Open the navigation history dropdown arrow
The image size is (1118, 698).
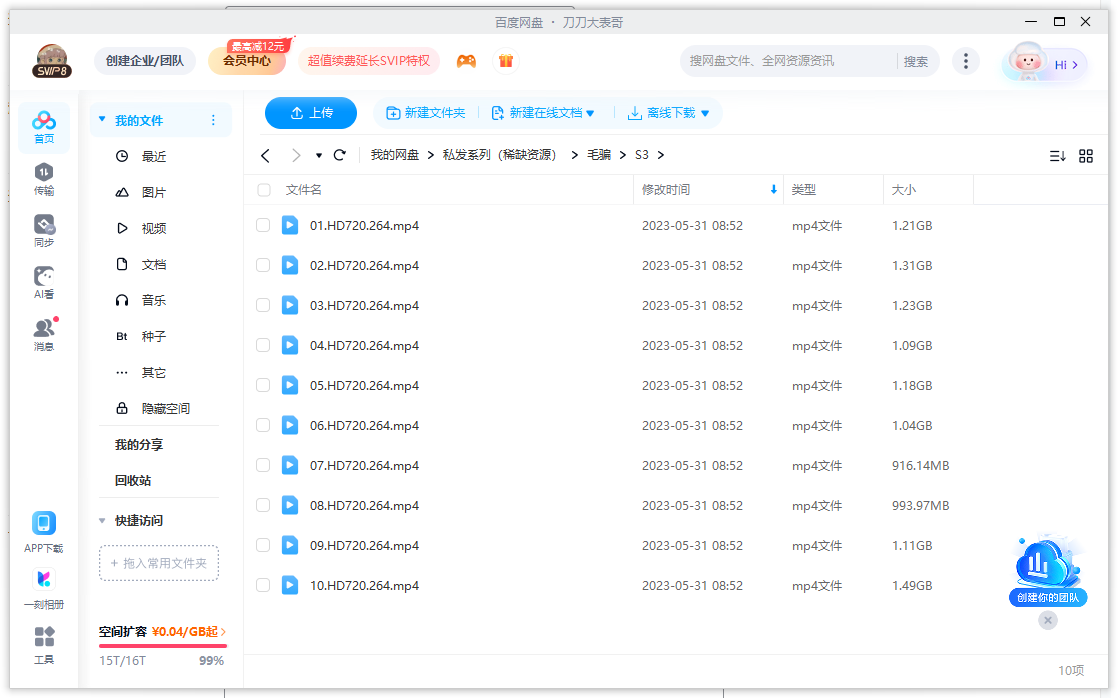point(319,155)
